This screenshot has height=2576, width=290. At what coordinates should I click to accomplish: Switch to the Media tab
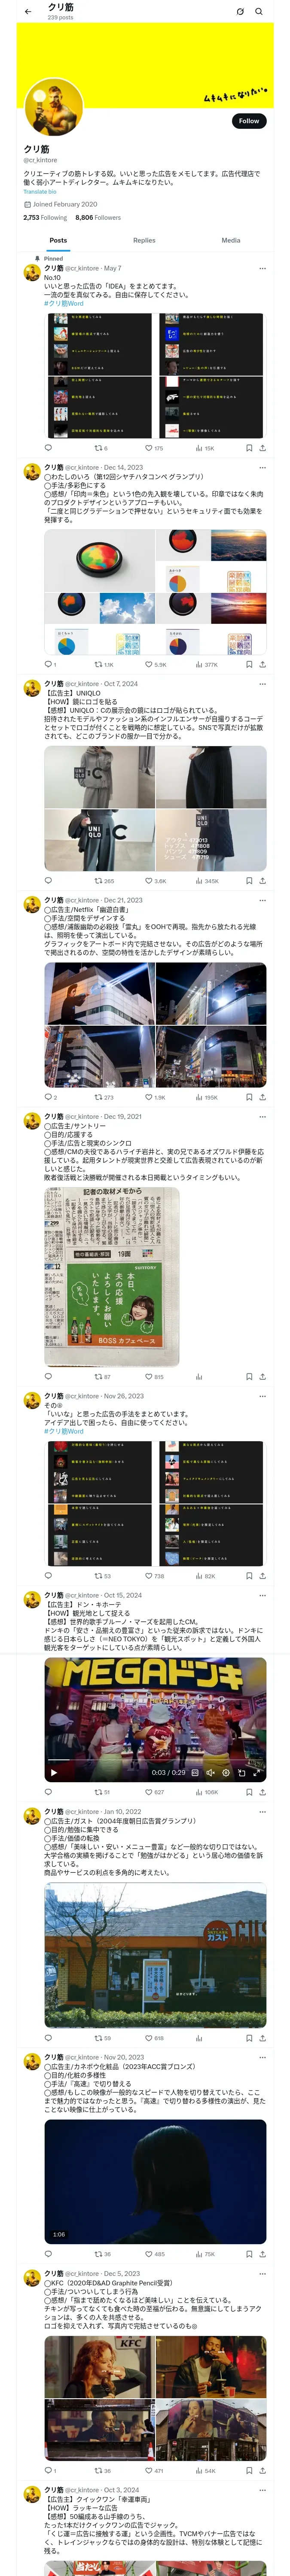pyautogui.click(x=231, y=240)
